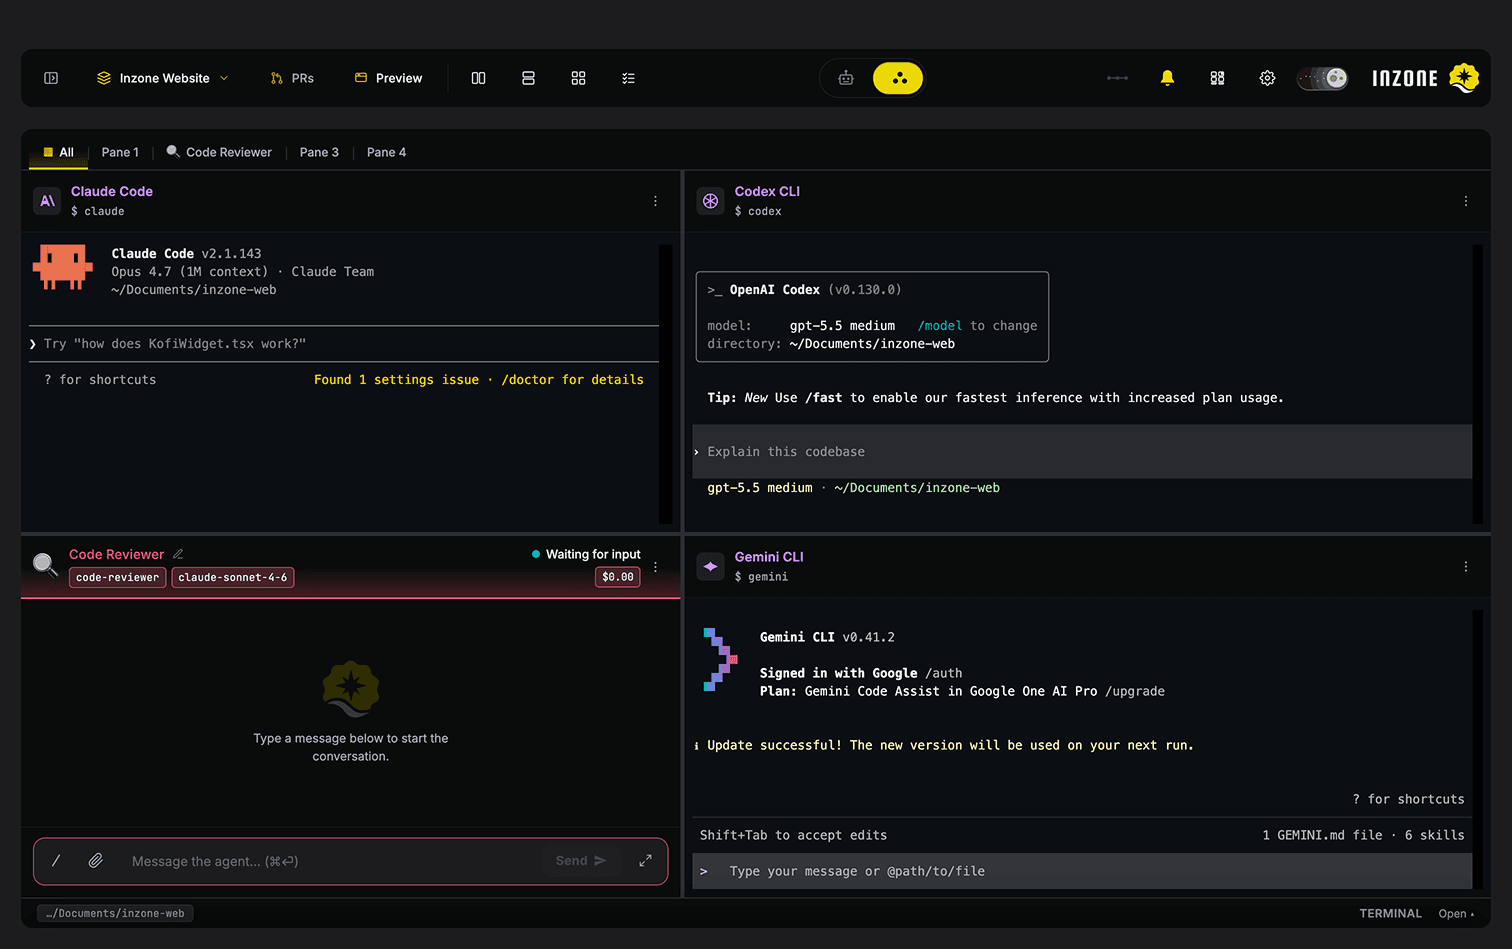Switch to the Code Reviewer tab
The image size is (1512, 949).
point(219,152)
